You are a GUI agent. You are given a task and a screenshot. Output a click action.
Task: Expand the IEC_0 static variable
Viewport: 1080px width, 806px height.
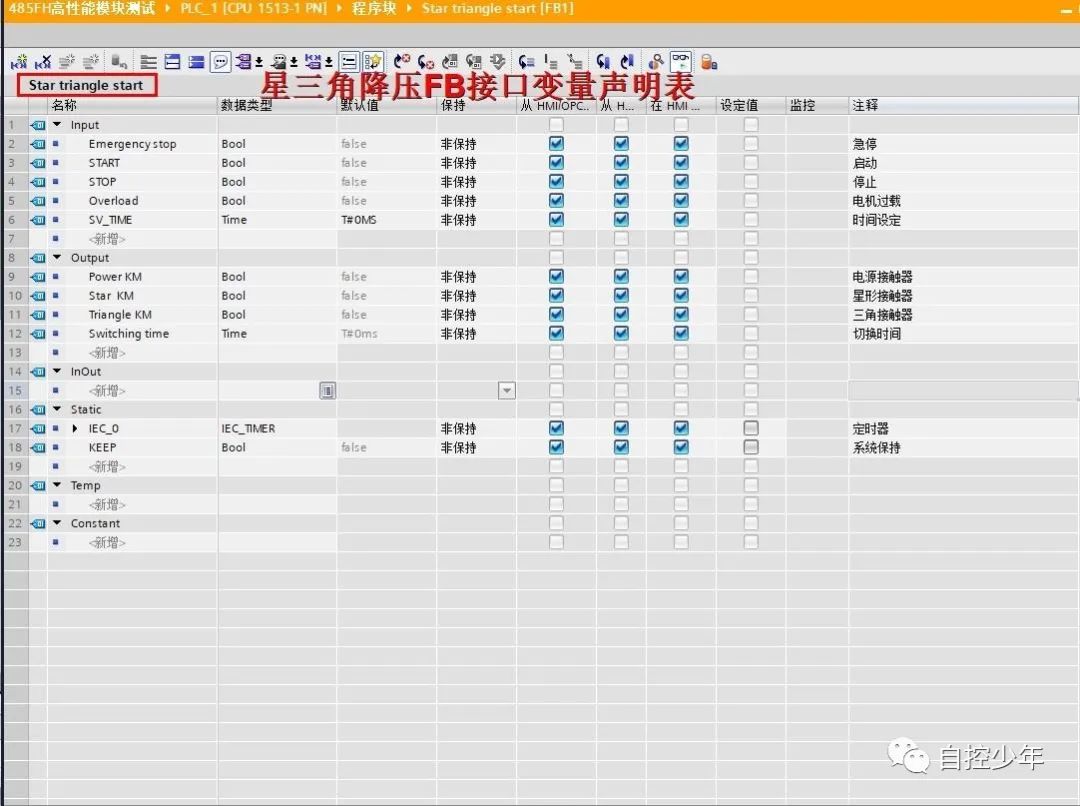[x=72, y=428]
